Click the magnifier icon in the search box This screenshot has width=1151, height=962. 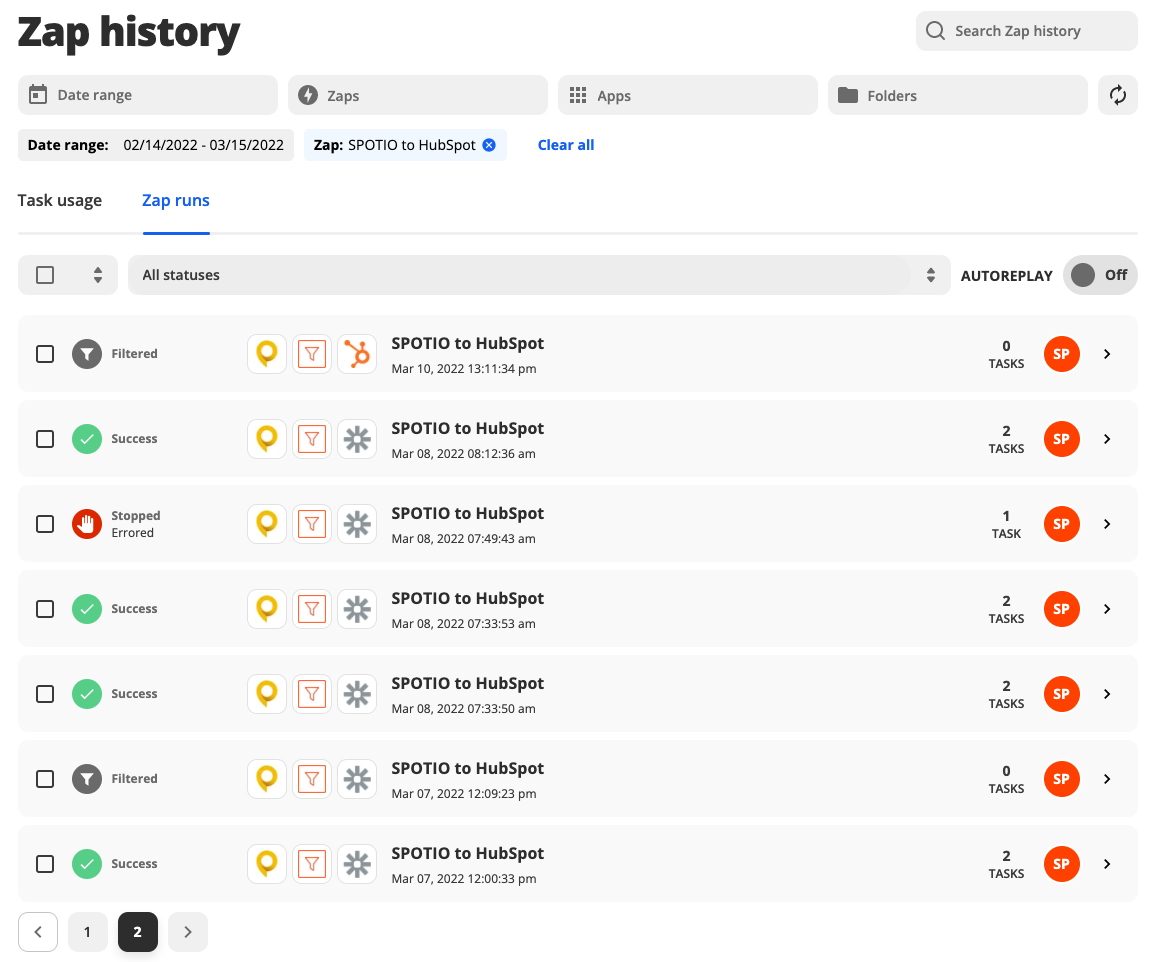click(x=935, y=31)
